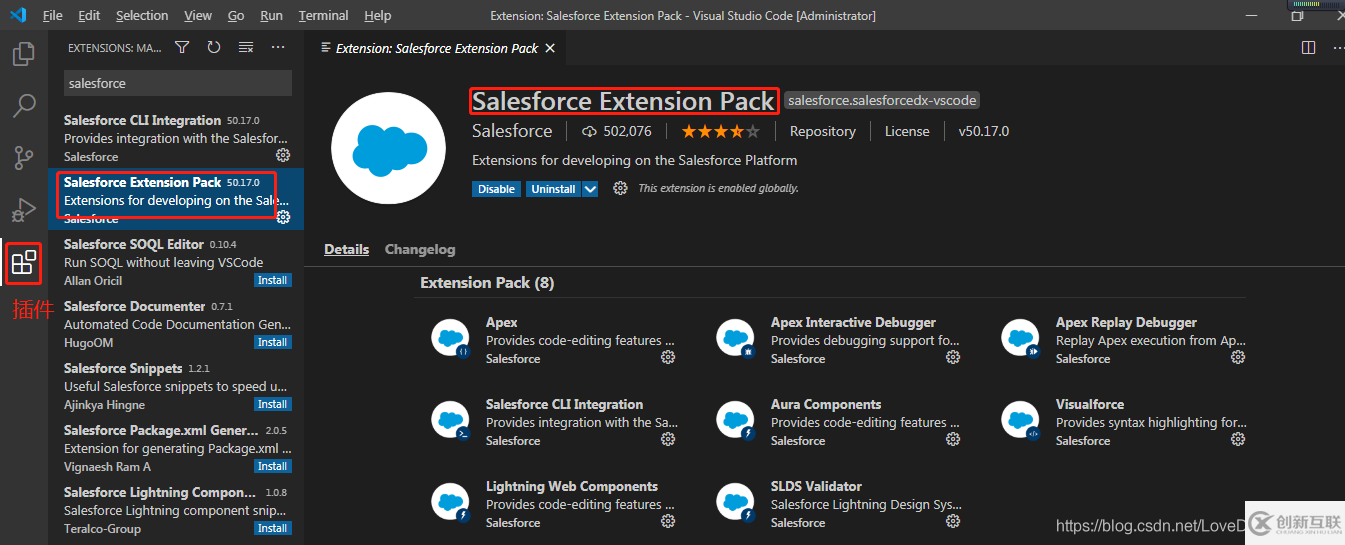Image resolution: width=1345 pixels, height=545 pixels.
Task: Open the Go menu
Action: coord(236,16)
